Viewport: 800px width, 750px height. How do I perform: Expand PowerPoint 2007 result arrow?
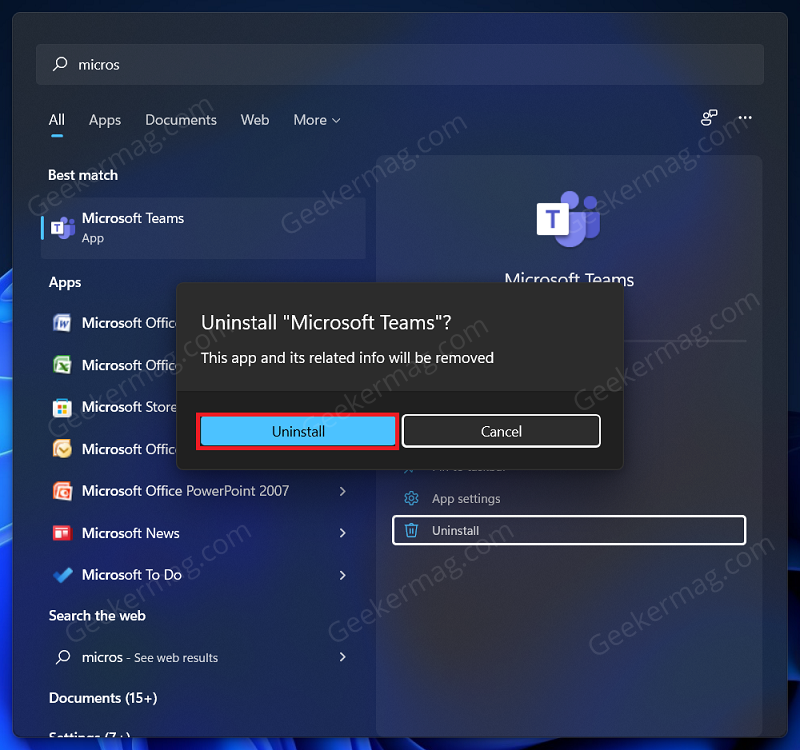click(342, 491)
